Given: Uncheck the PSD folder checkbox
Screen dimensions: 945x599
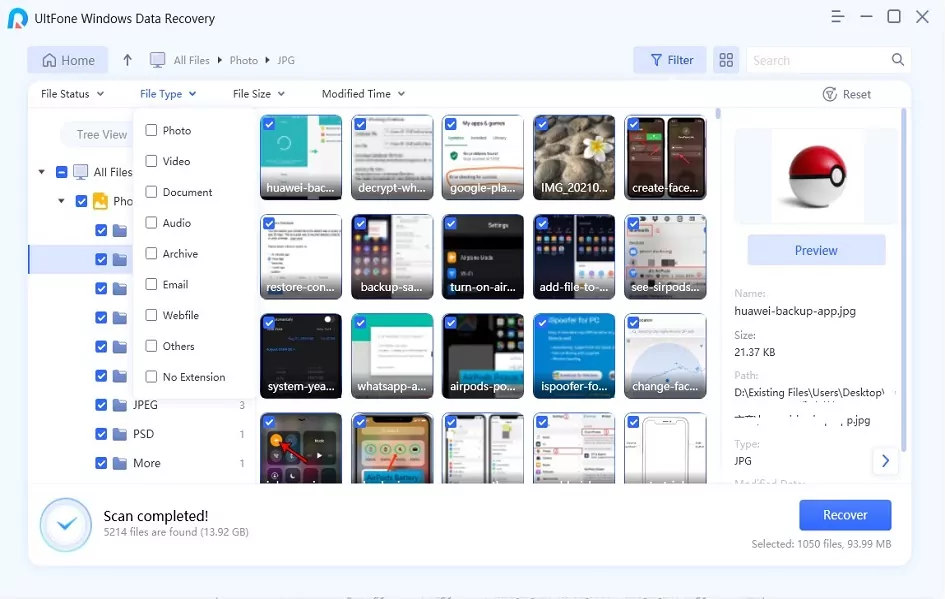Looking at the screenshot, I should (101, 434).
